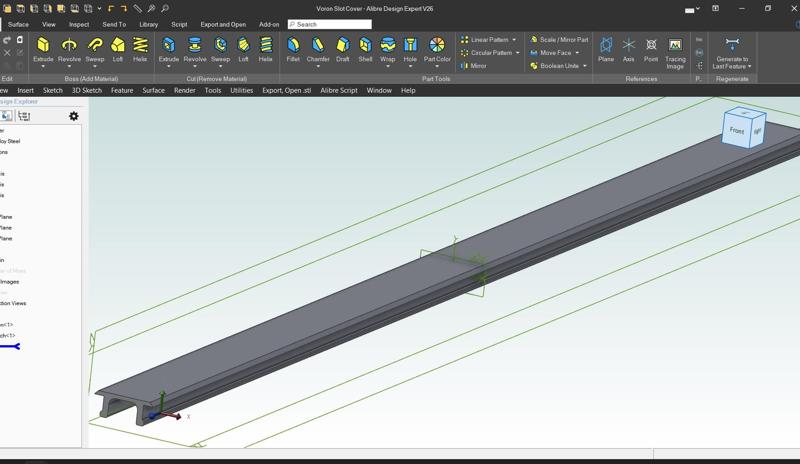Open the Circular Pattern dropdown arrow
The width and height of the screenshot is (800, 464).
coord(518,53)
